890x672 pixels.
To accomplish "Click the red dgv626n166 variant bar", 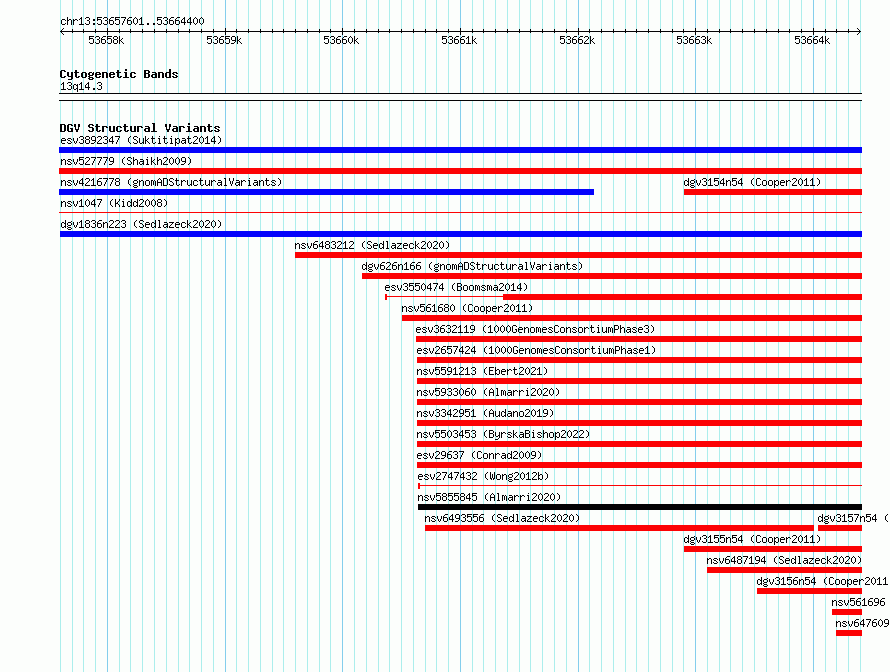I will click(x=612, y=276).
